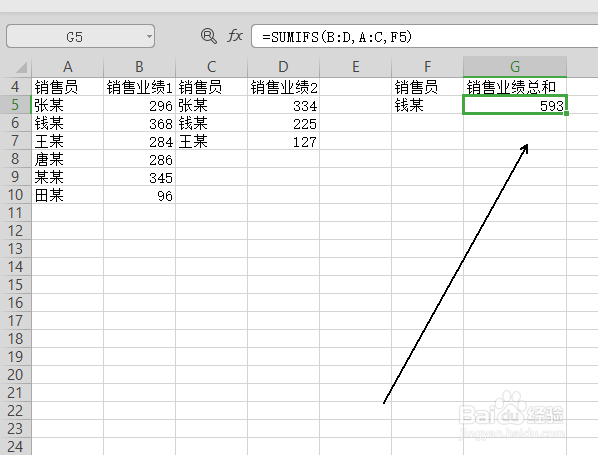Screen dimensions: 598x455
Task: Click cell G4 labeled 销售业绩总和
Action: (515, 87)
